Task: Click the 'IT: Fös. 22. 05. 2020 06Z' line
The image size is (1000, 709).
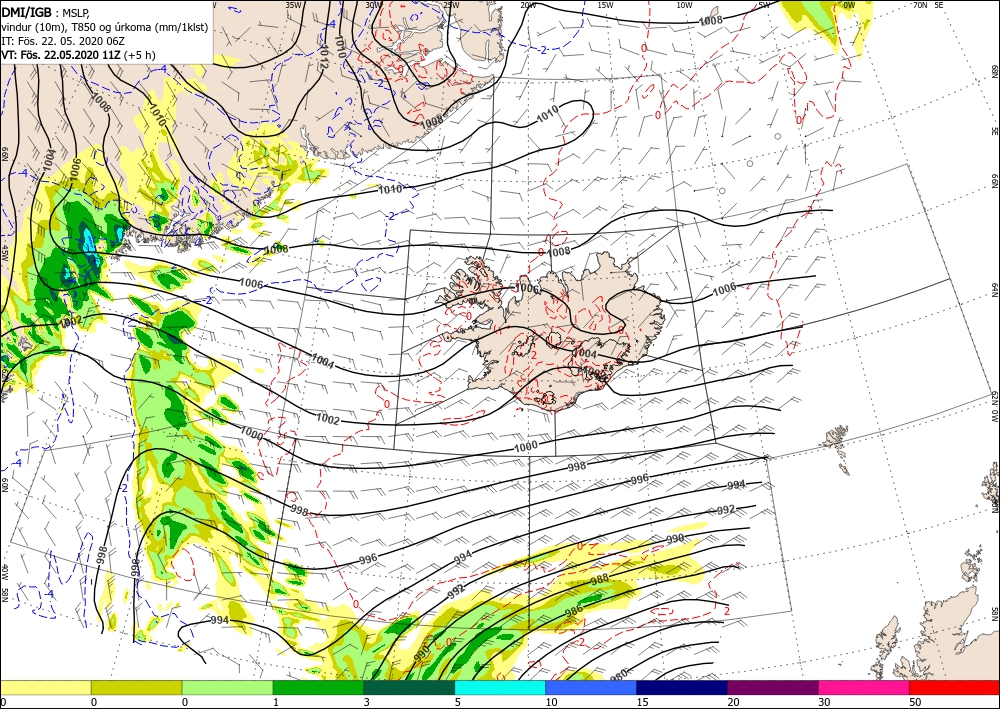Action: pyautogui.click(x=64, y=40)
